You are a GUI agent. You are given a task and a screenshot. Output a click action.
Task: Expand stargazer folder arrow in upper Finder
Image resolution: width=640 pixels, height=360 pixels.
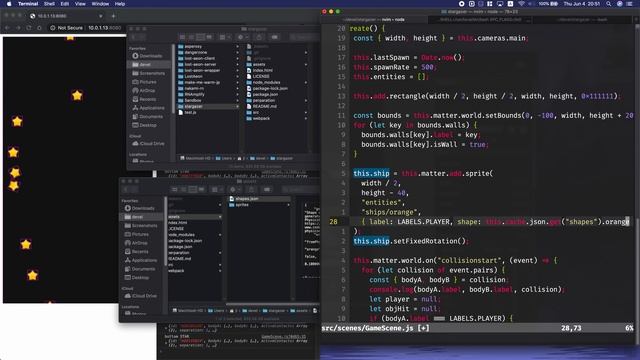click(237, 107)
